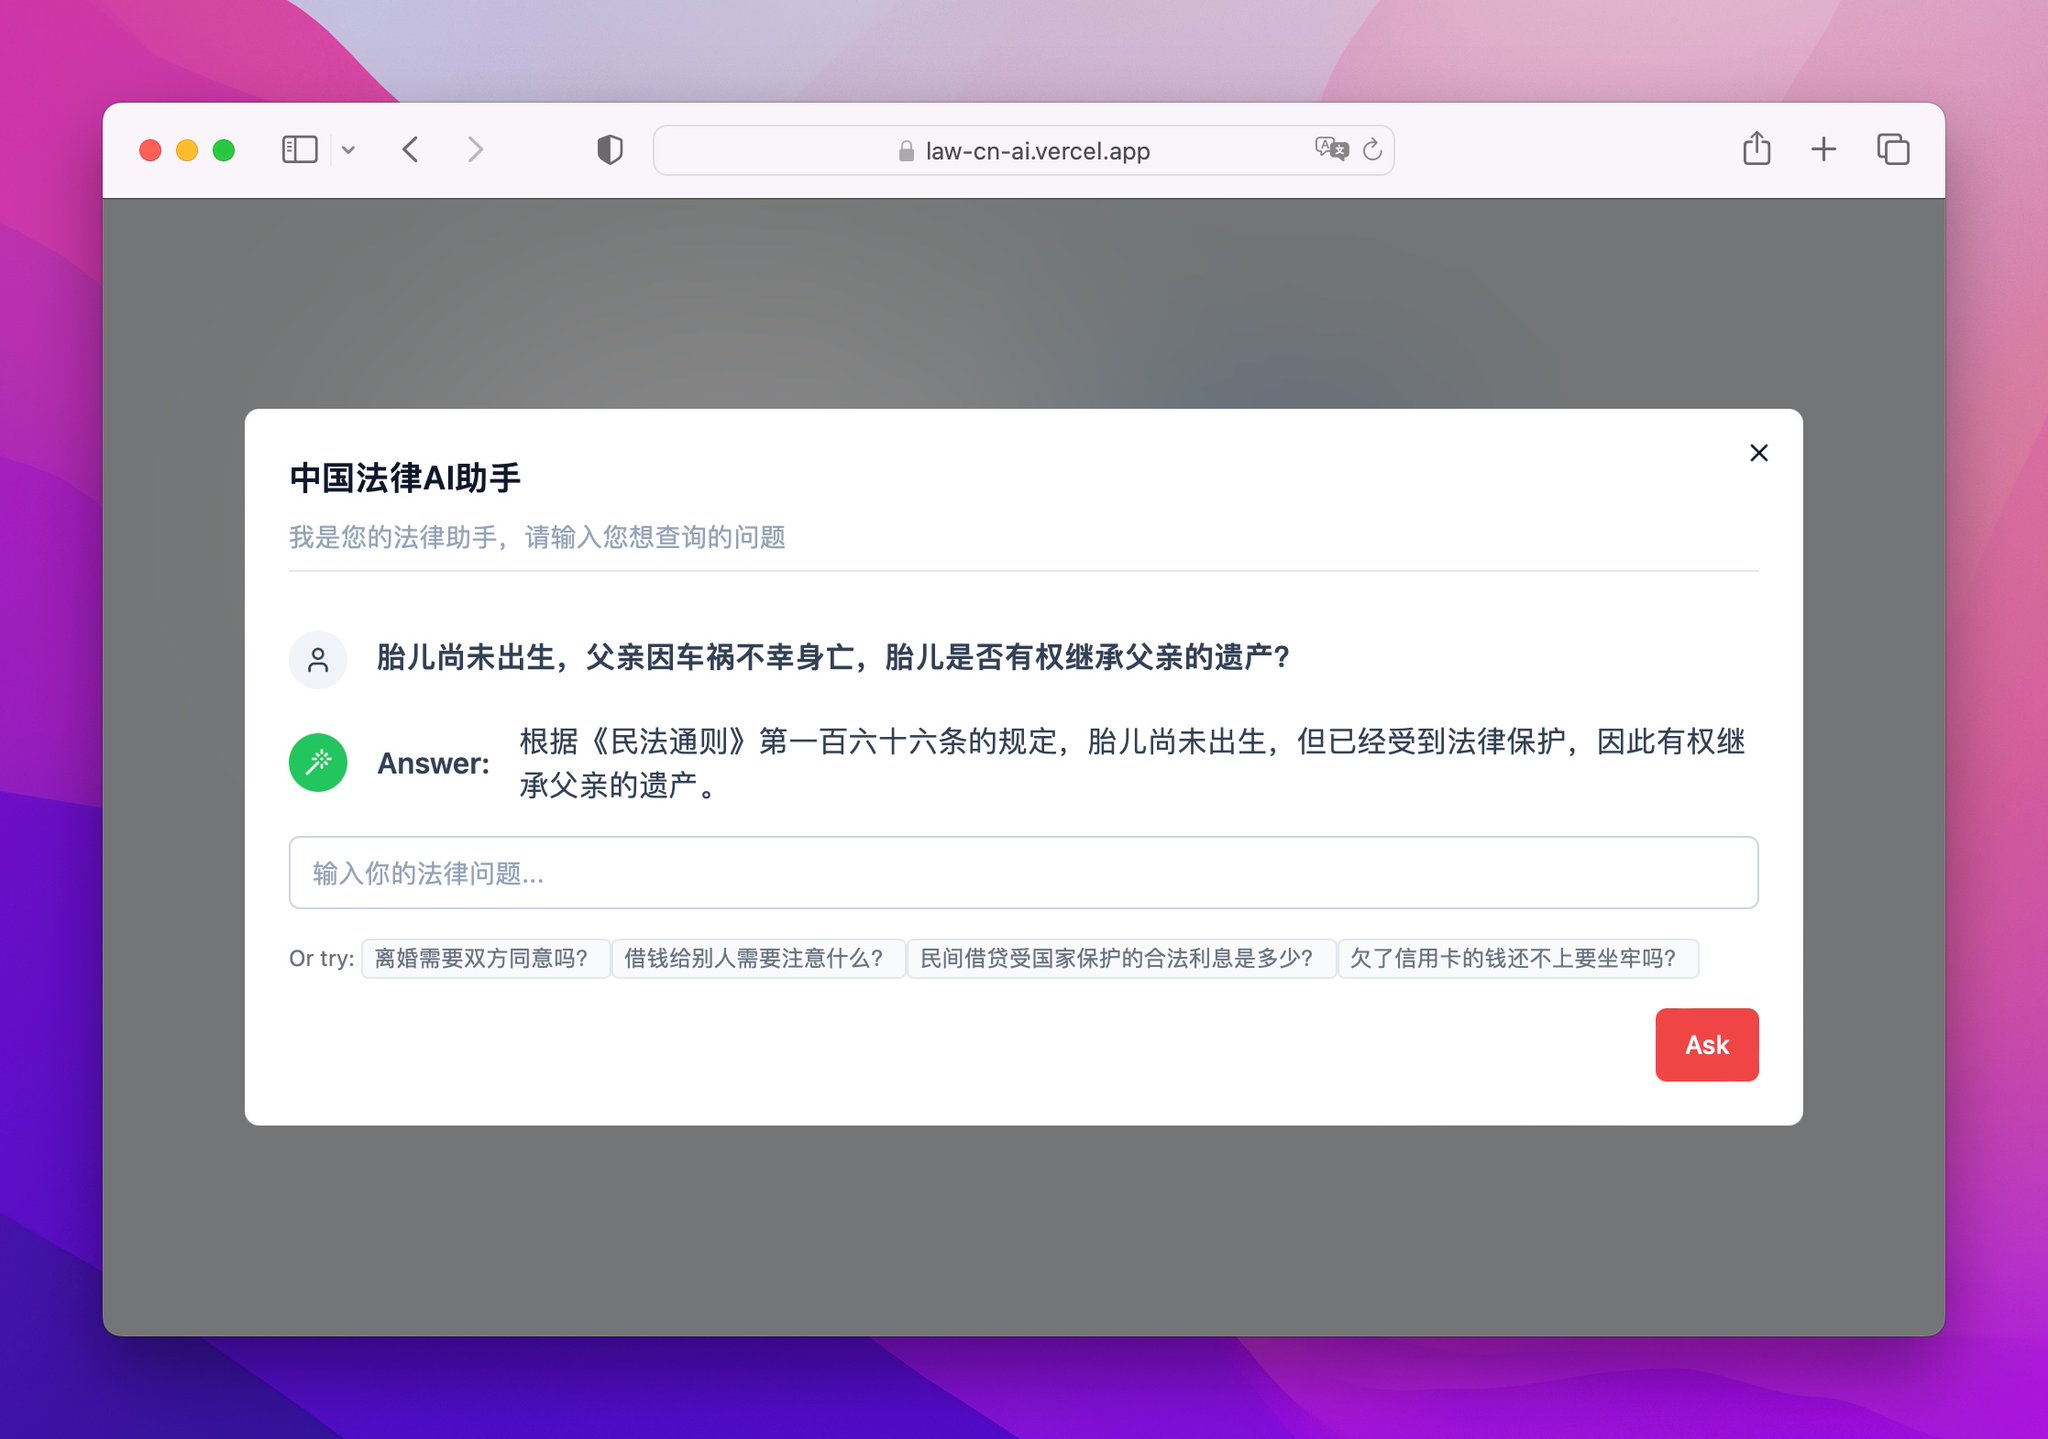The height and width of the screenshot is (1439, 2048).
Task: Click the user avatar next to the question
Action: pos(318,659)
